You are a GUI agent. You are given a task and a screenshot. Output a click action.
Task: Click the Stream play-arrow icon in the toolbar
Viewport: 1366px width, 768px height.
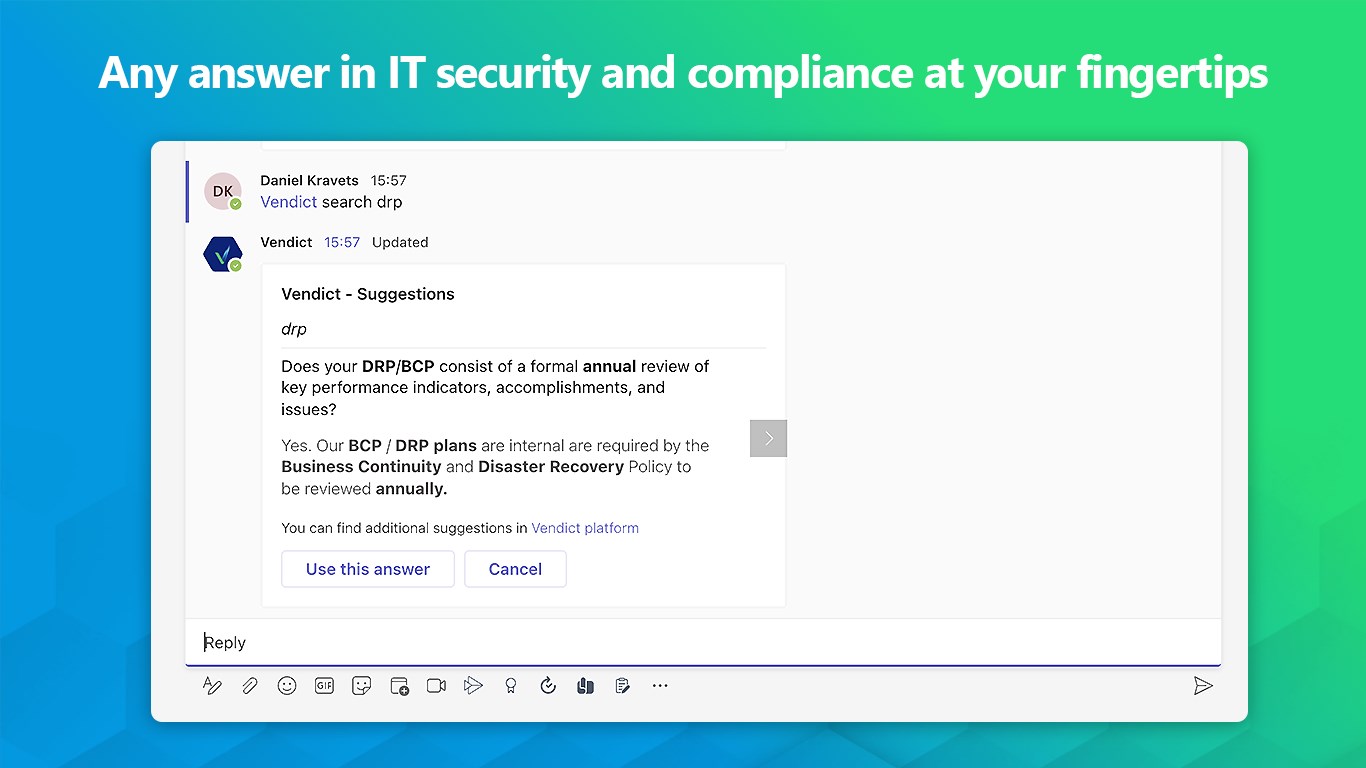pyautogui.click(x=473, y=686)
